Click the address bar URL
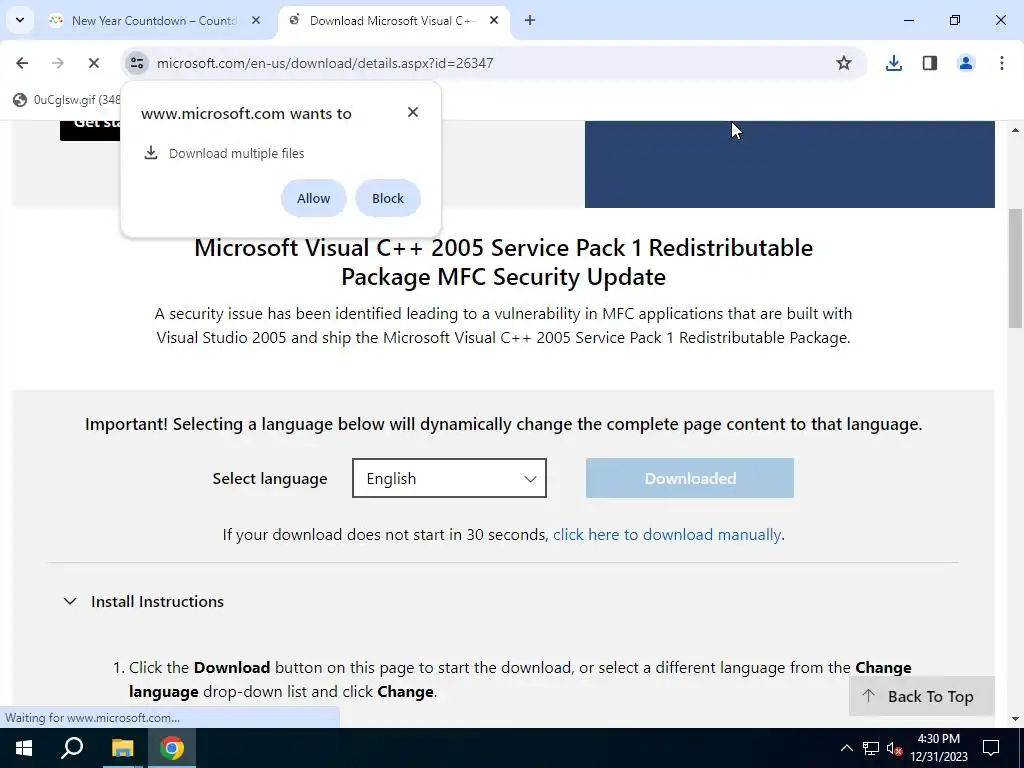 tap(325, 63)
